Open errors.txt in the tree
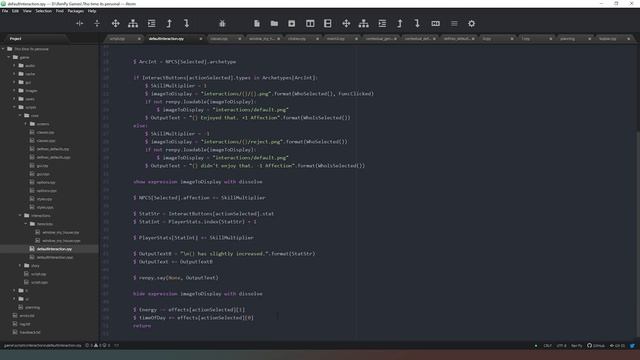This screenshot has height=360, width=640. [x=27, y=316]
